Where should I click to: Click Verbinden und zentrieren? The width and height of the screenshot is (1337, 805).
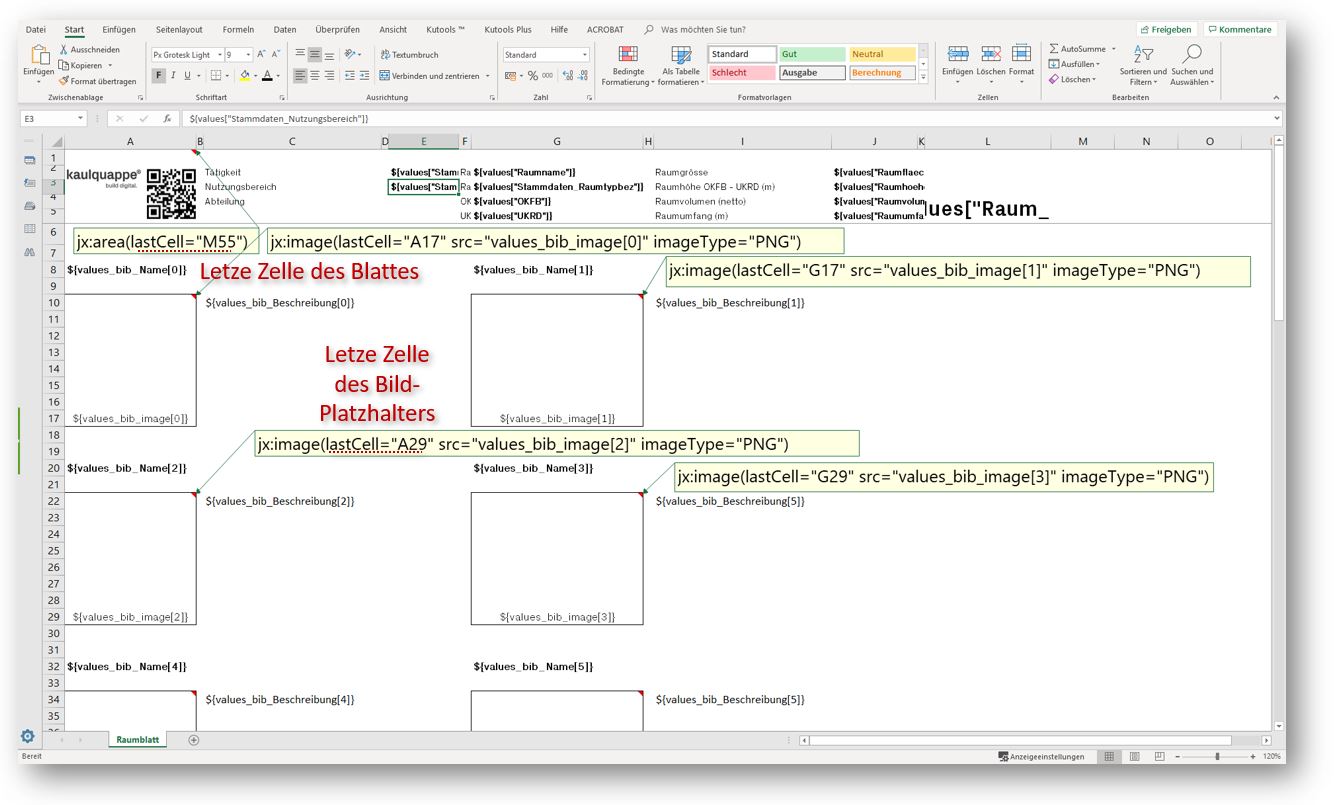(x=428, y=76)
